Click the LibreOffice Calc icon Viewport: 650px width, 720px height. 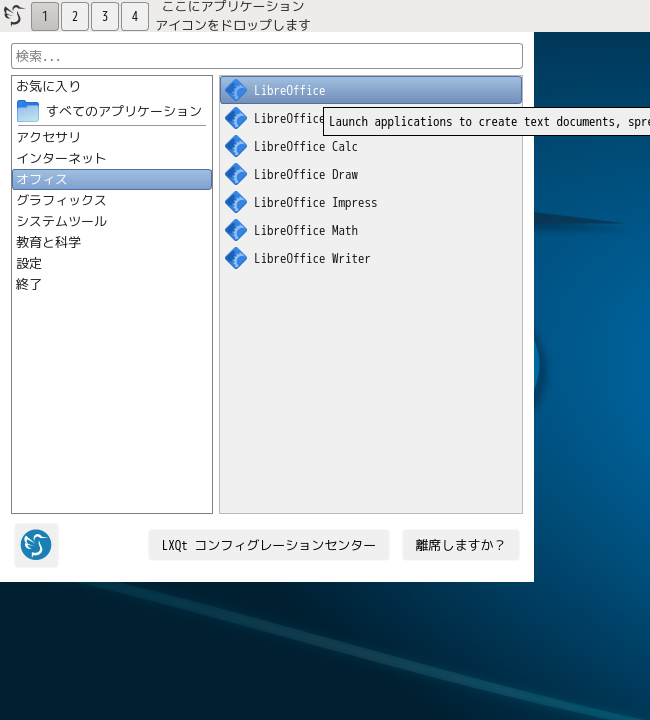236,146
